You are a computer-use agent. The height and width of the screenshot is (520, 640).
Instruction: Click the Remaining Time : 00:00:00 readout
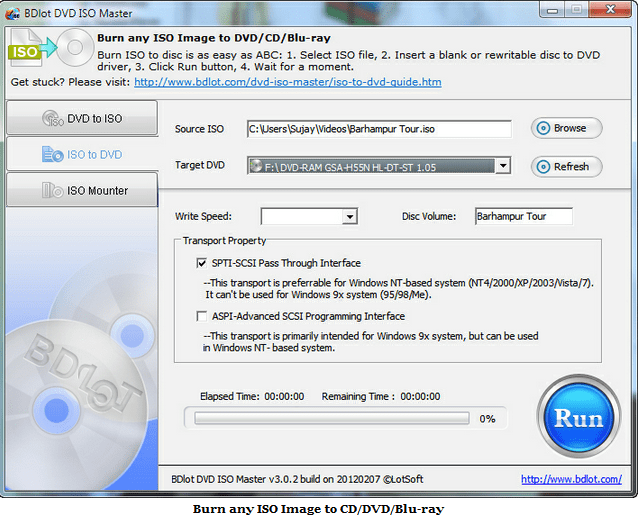[381, 396]
